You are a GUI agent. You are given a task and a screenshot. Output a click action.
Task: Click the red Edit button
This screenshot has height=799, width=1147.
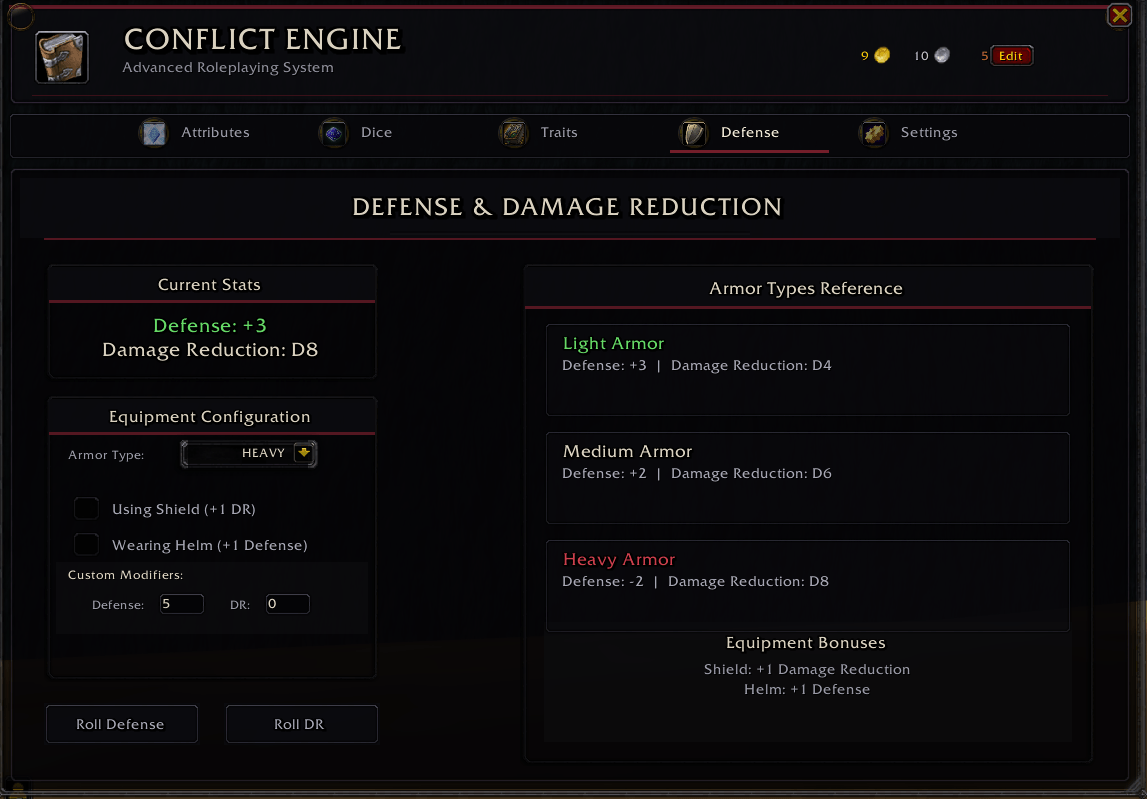tap(1011, 56)
